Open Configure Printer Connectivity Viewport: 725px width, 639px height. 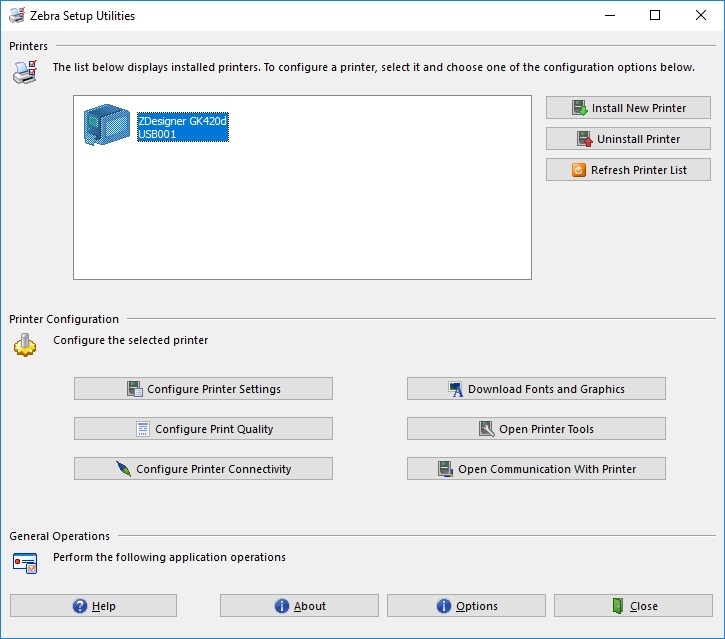click(203, 469)
